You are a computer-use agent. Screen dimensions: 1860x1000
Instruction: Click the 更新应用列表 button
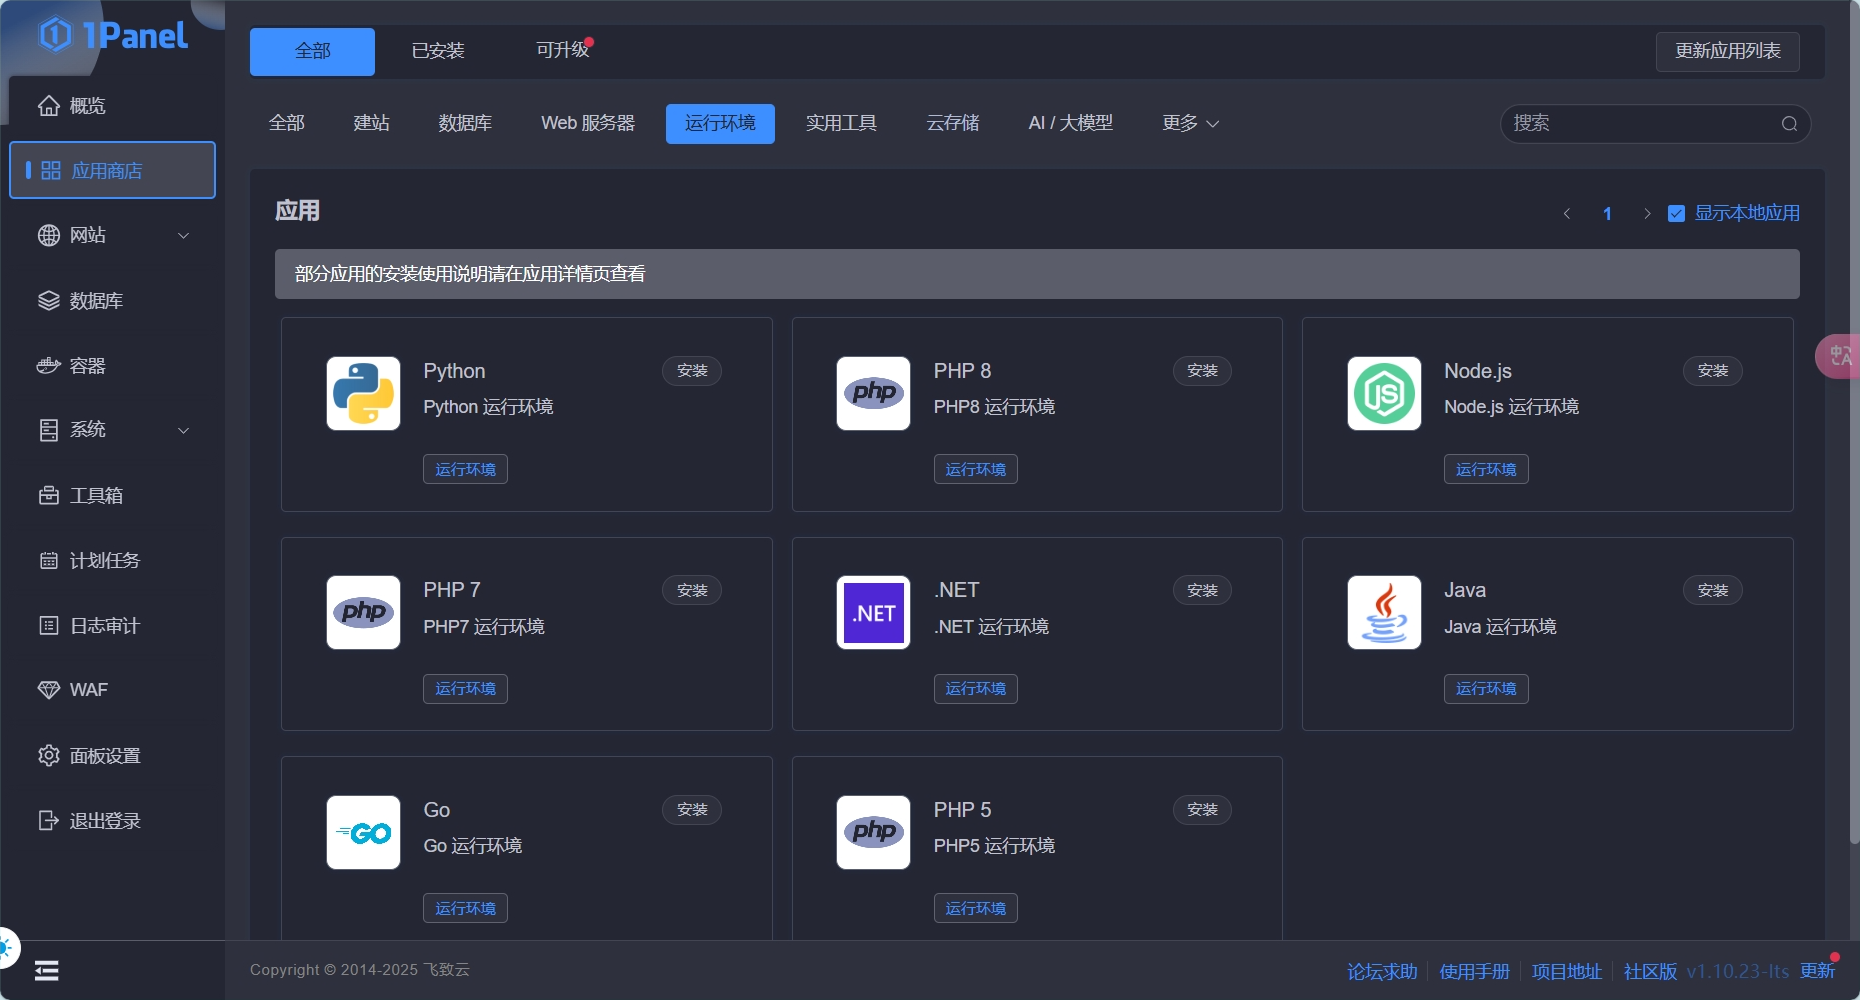tap(1727, 51)
